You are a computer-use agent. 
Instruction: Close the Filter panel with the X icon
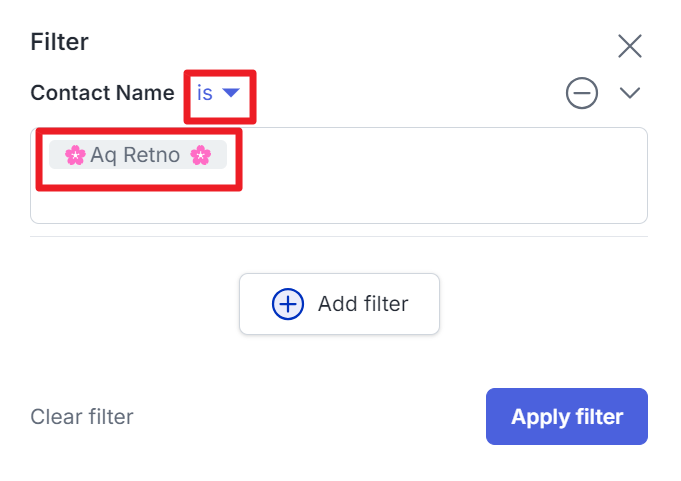(x=629, y=46)
